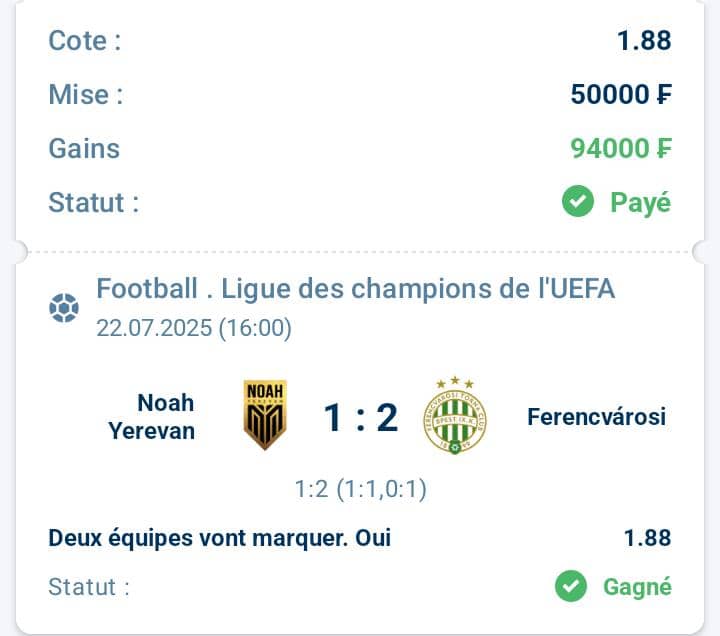
Task: Click the football sport icon
Action: tap(64, 308)
